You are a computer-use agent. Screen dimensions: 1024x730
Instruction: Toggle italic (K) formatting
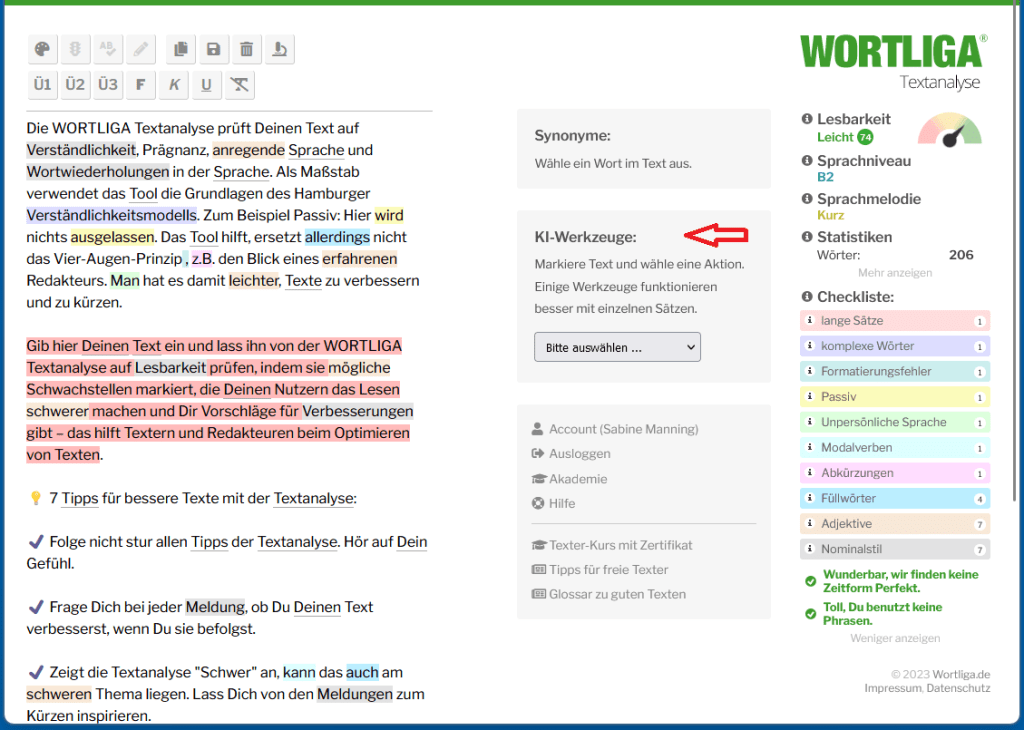click(x=174, y=85)
